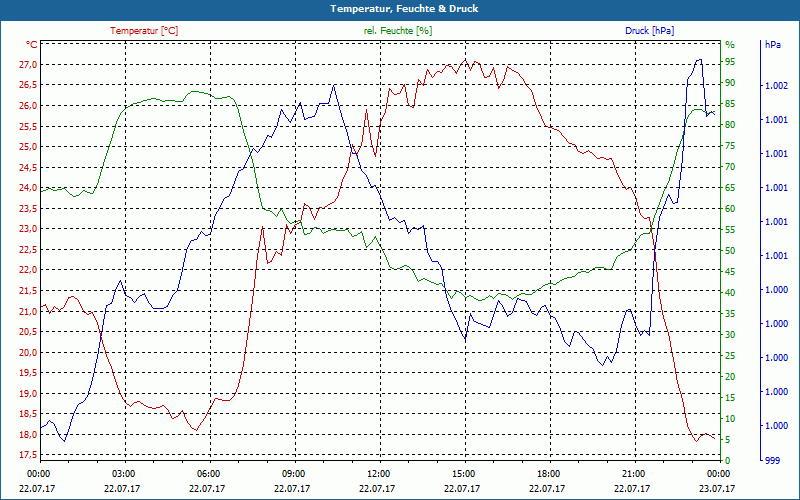
Task: Click the 00:00 label above the 23.07.17 date
Action: 718,474
